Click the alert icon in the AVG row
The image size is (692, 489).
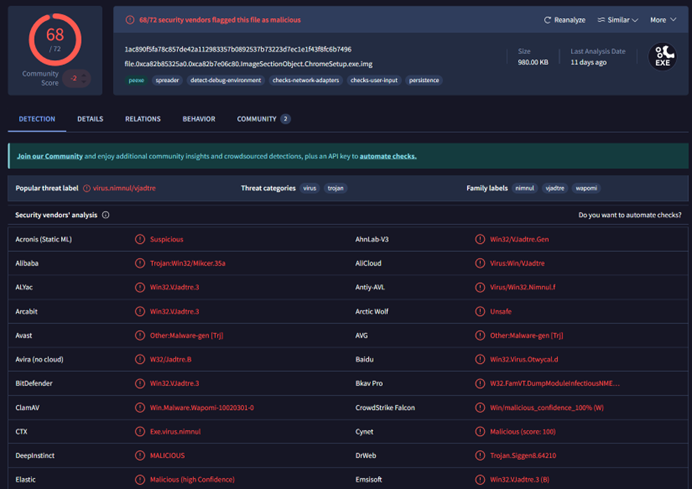coord(480,335)
